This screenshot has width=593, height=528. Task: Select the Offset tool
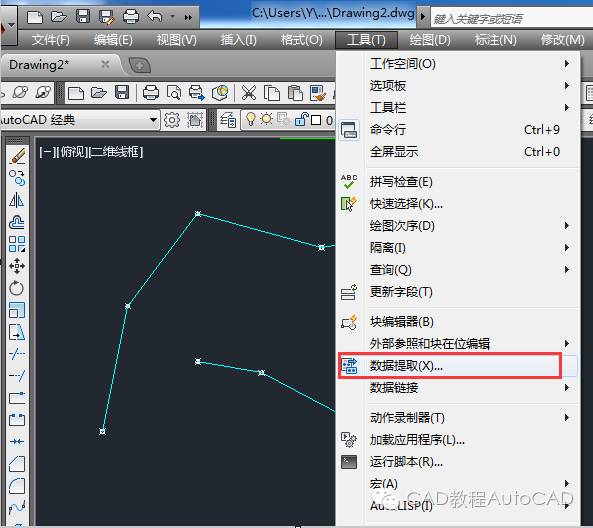(x=17, y=222)
